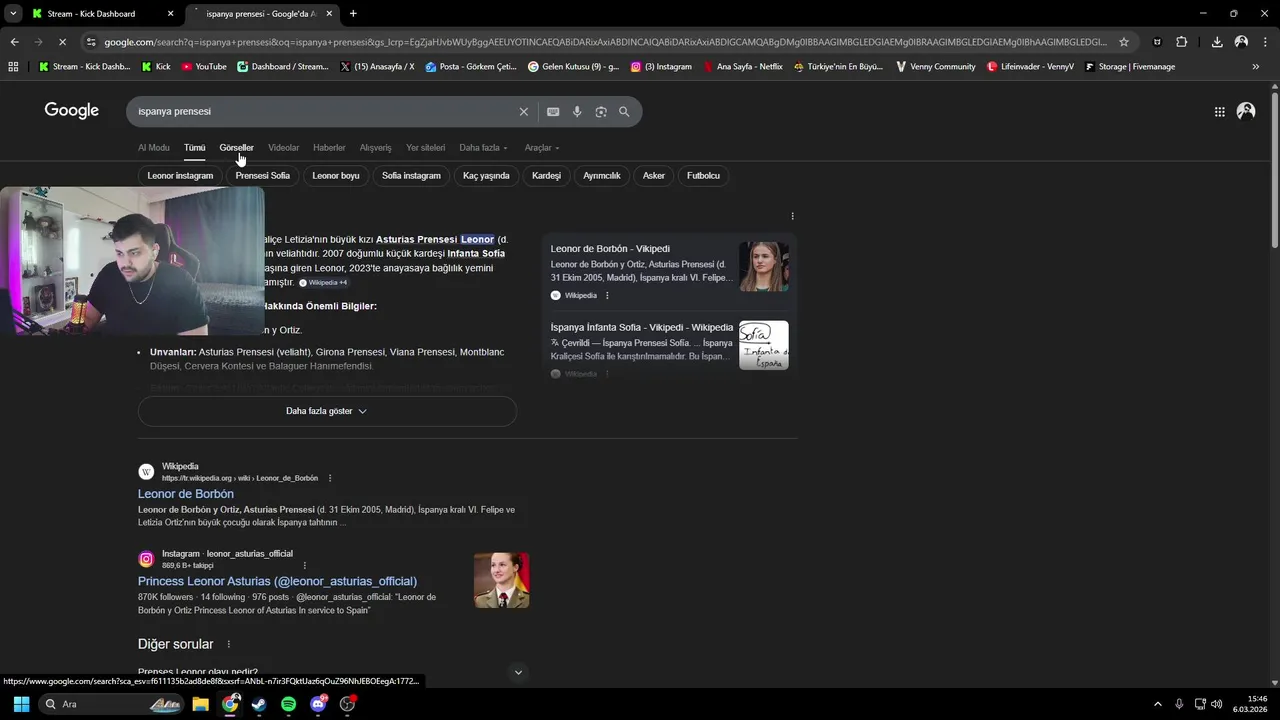Screen dimensions: 1280x720
Task: Go back to the previous page
Action: pyautogui.click(x=14, y=42)
